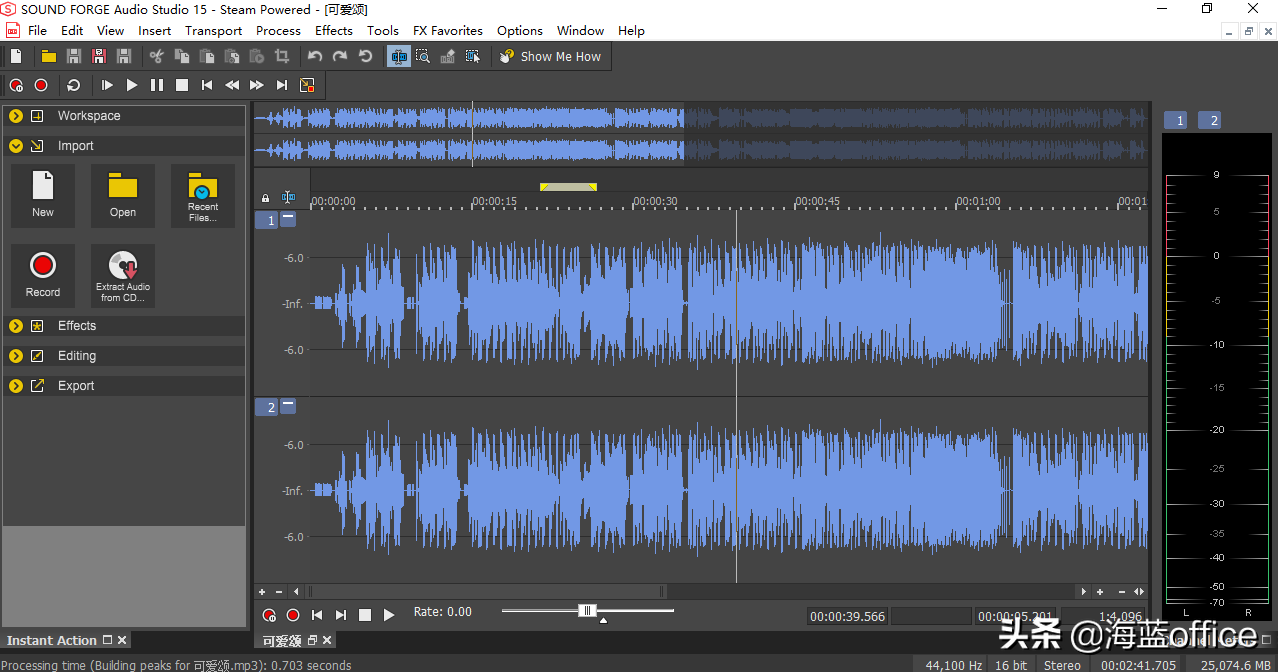Collapse the Workspace section
This screenshot has width=1278, height=672.
click(16, 116)
